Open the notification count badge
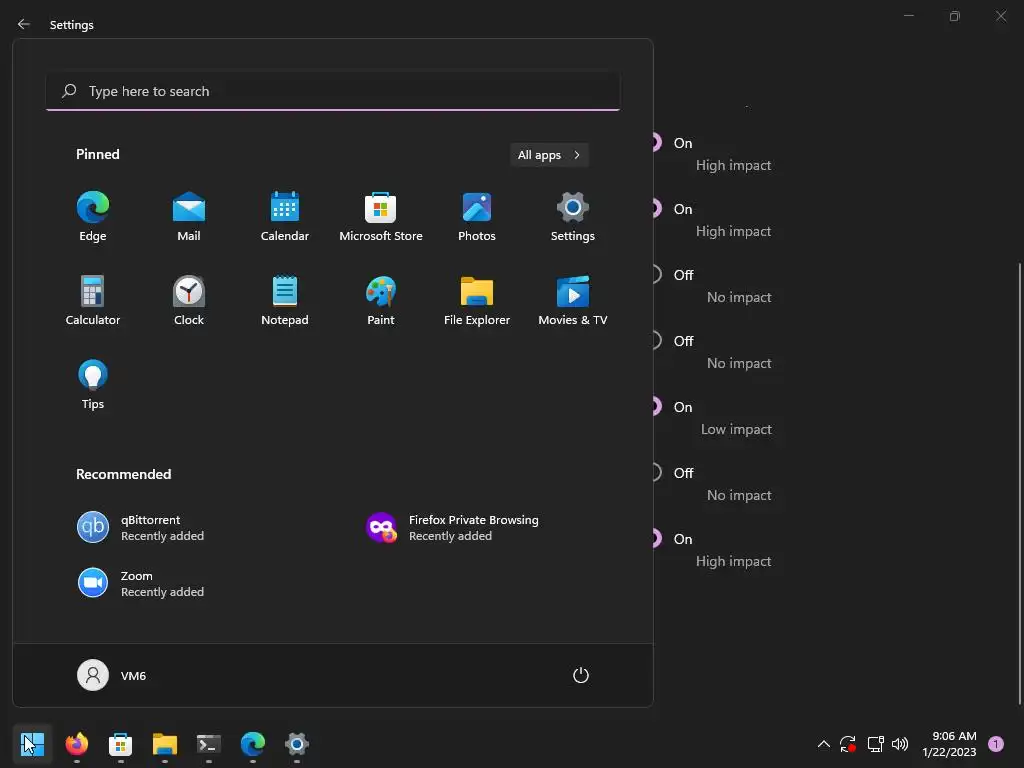 [x=996, y=744]
